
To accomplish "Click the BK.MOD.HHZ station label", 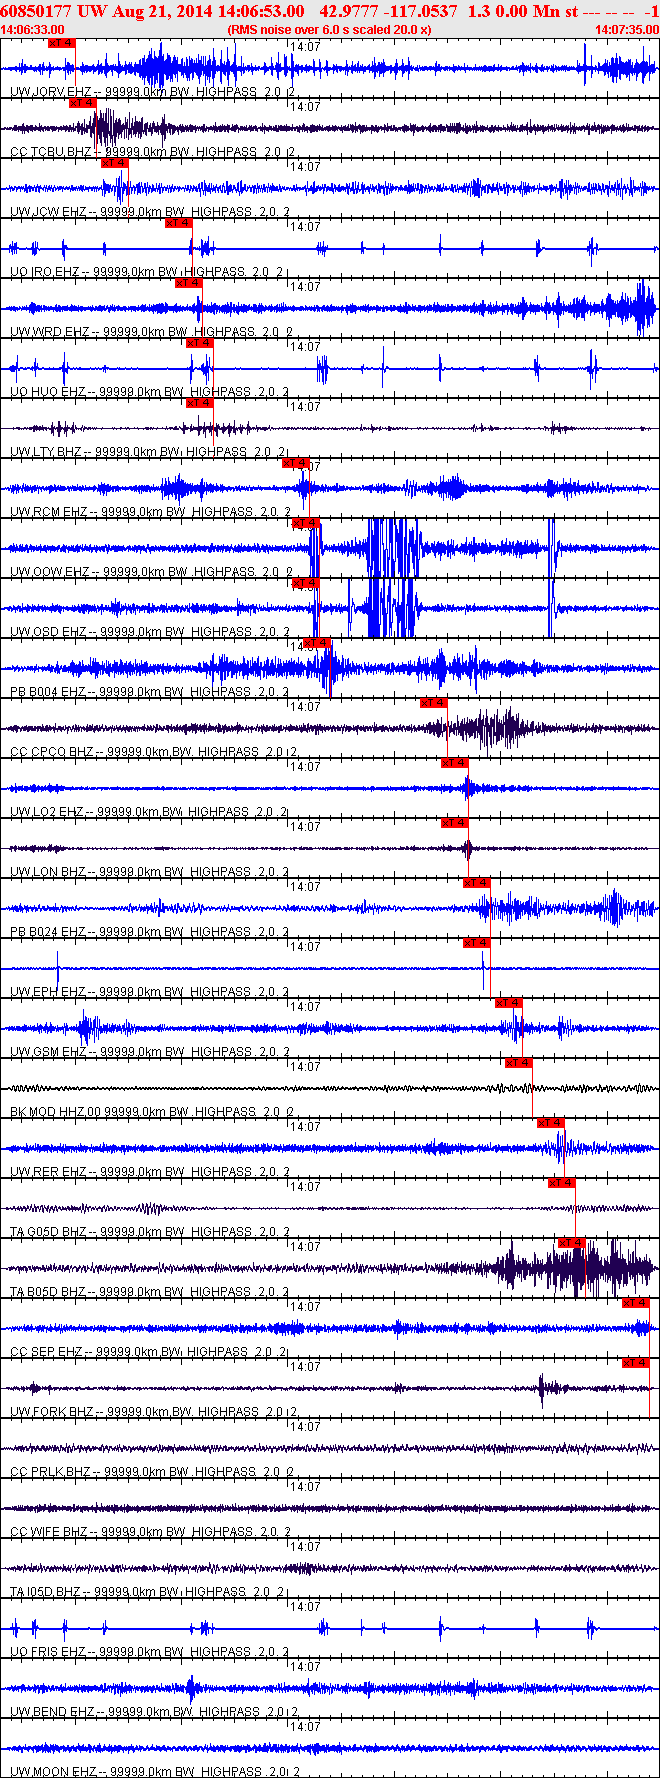I will pyautogui.click(x=48, y=1112).
